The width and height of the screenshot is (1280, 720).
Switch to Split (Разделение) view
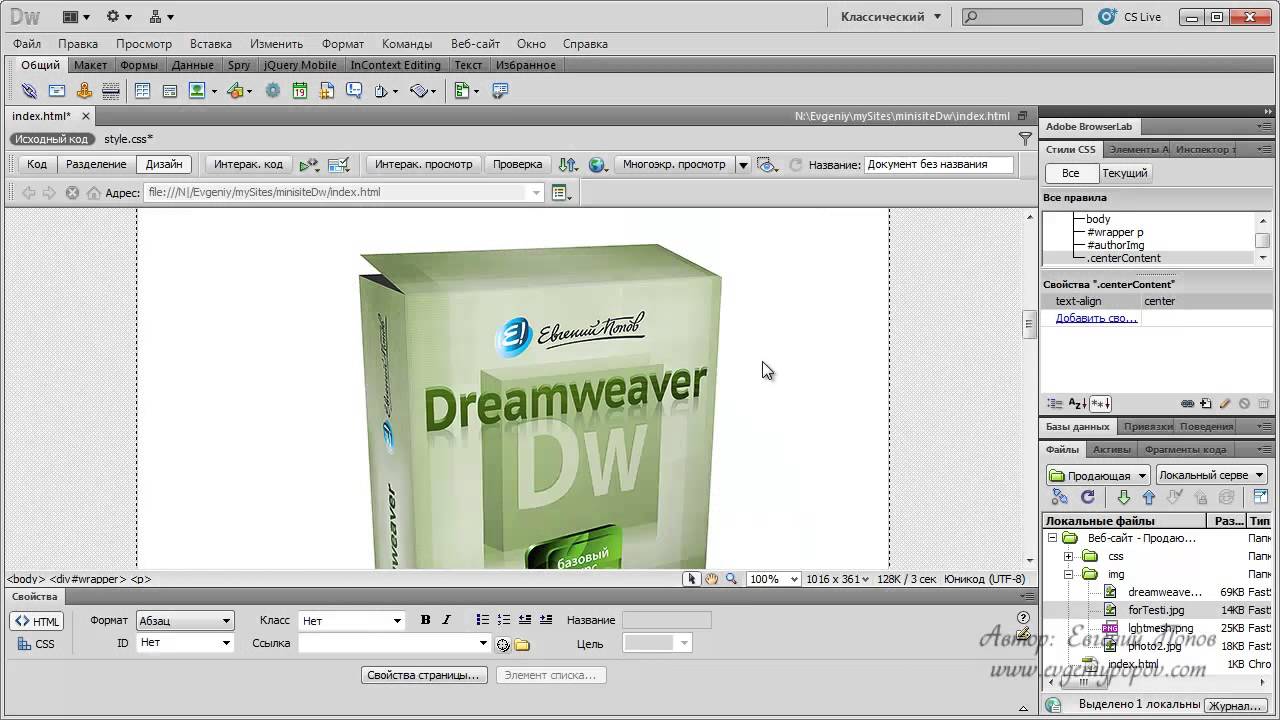pyautogui.click(x=96, y=164)
